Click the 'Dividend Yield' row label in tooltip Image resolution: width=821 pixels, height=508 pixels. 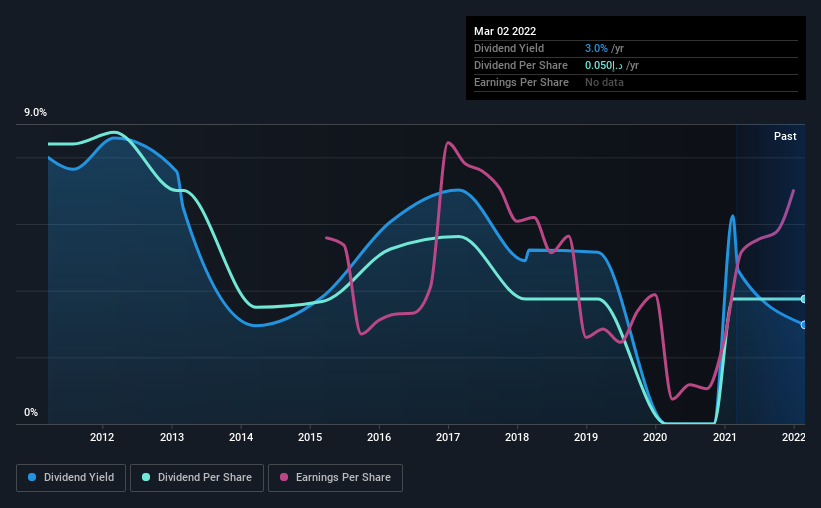click(x=509, y=48)
